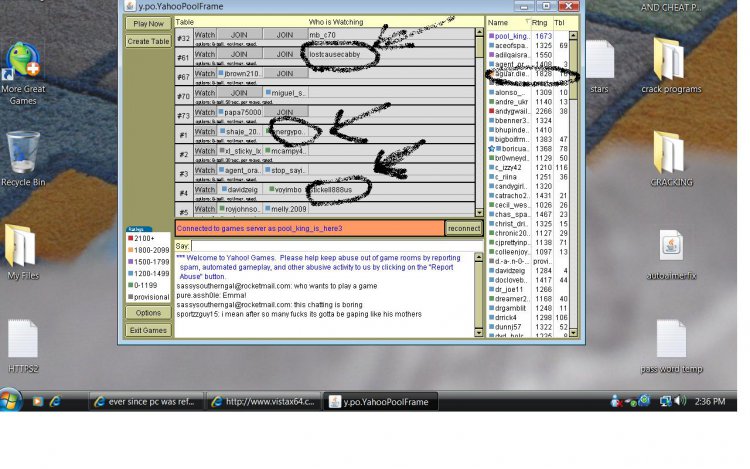Viewport: 750px width, 469px height.
Task: Open the network tray icon
Action: pyautogui.click(x=665, y=401)
